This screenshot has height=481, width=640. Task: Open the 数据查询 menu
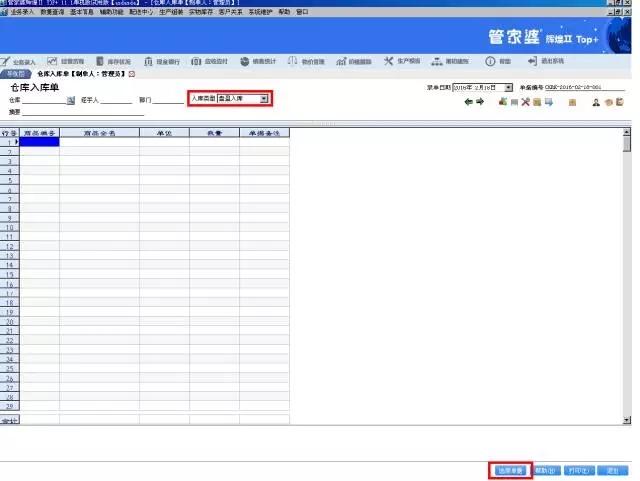52,12
